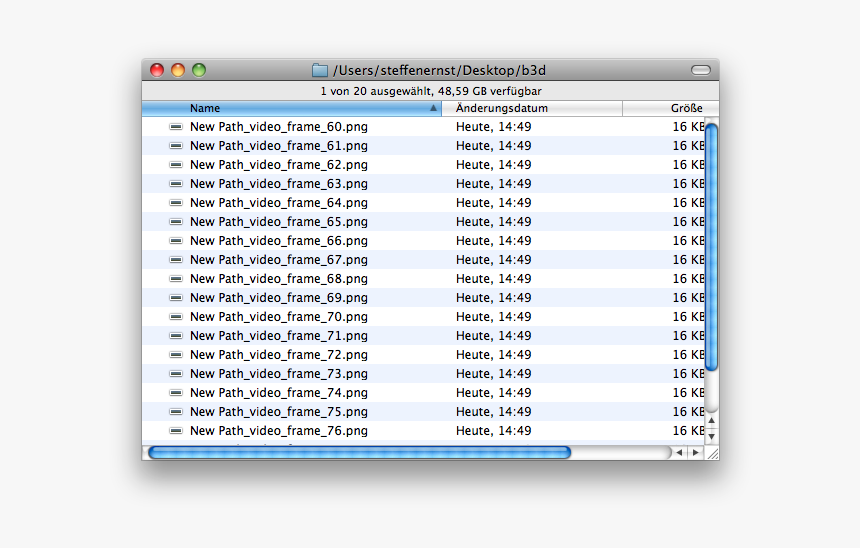Click the window resize grip corner

tap(712, 453)
